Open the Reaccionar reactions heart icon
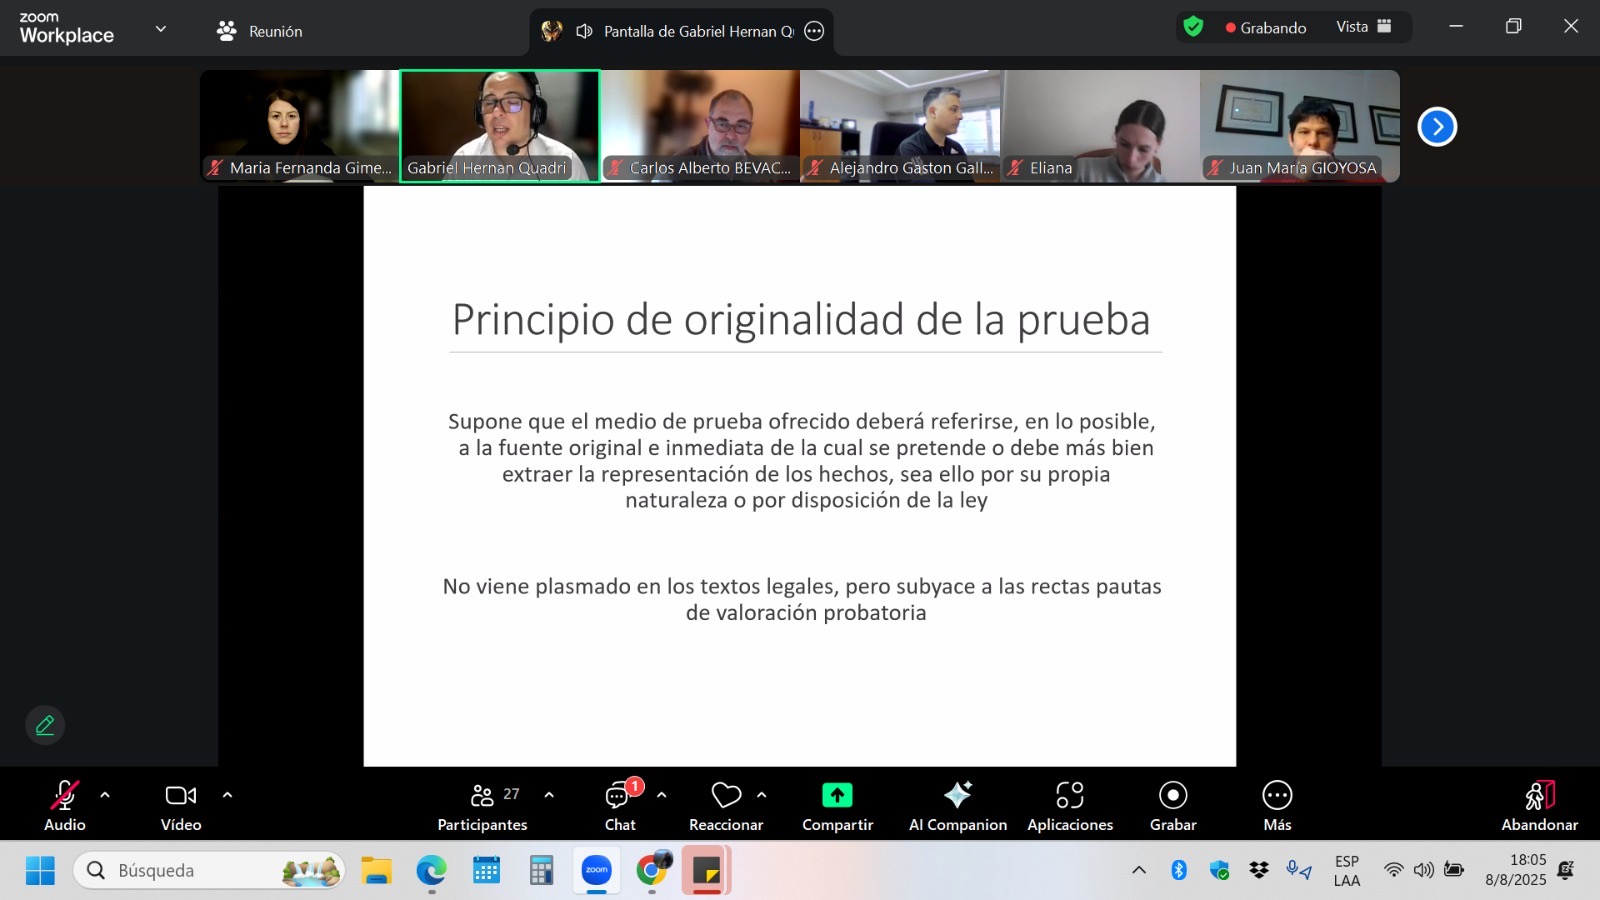This screenshot has height=900, width=1600. pyautogui.click(x=726, y=795)
